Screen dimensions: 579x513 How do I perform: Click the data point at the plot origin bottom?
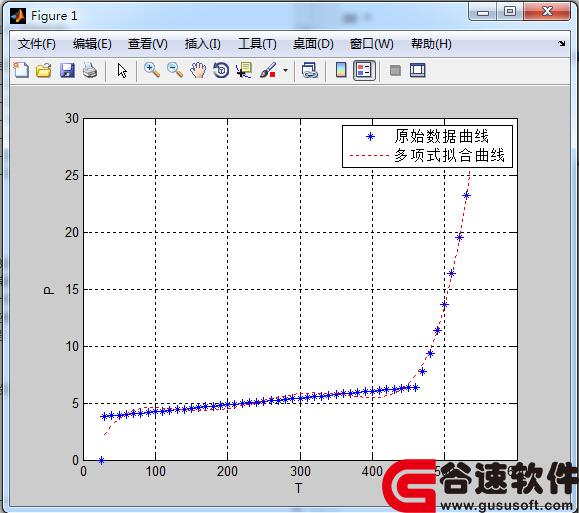(x=101, y=460)
